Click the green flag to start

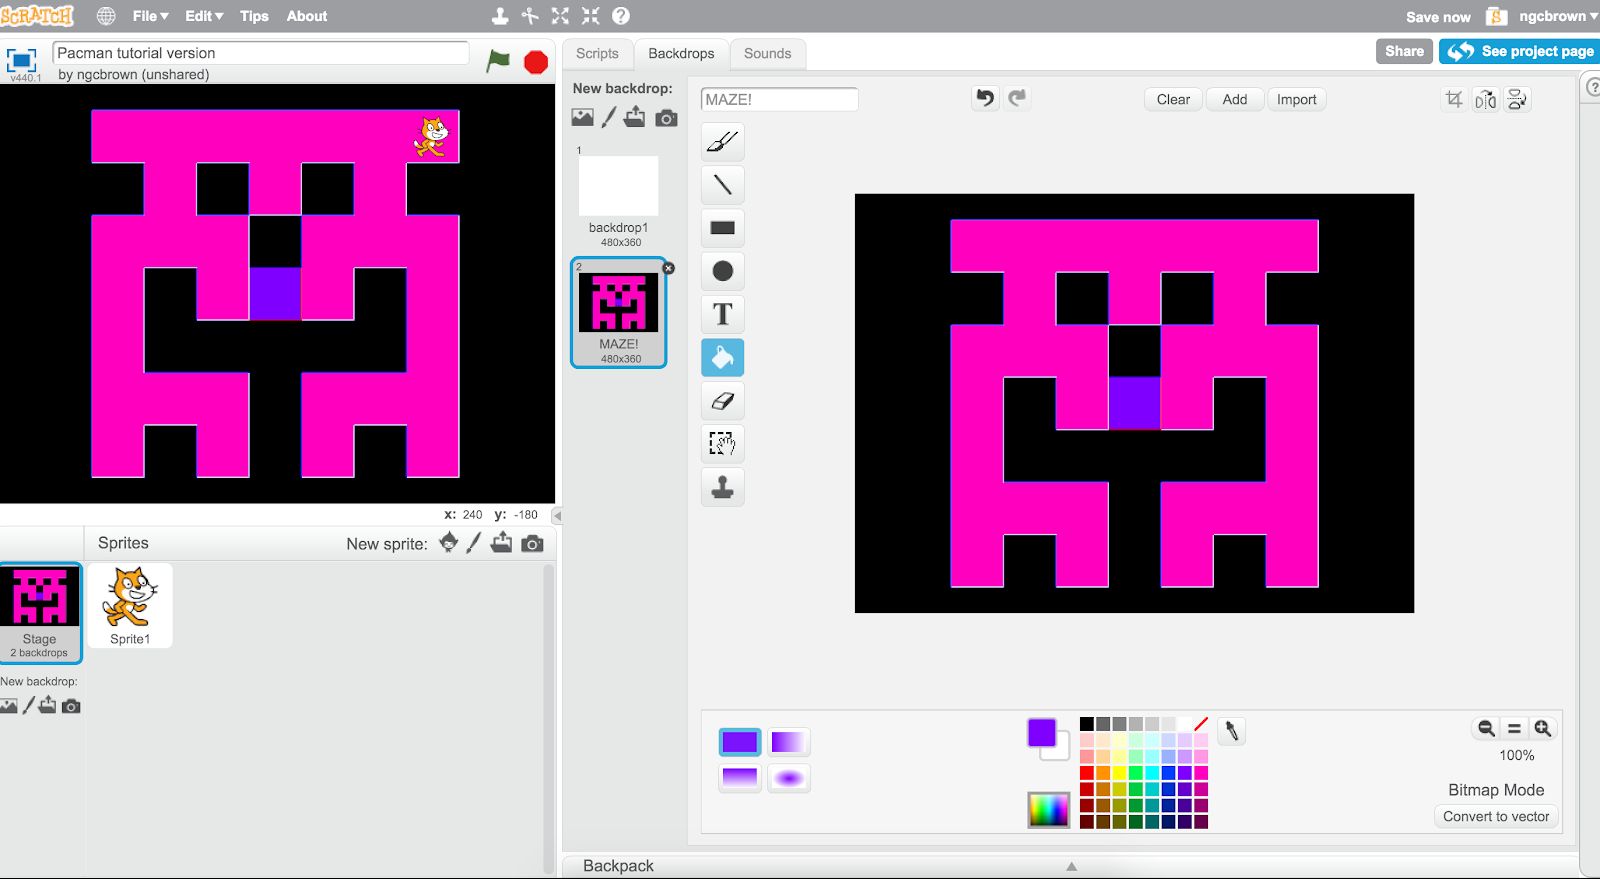498,61
